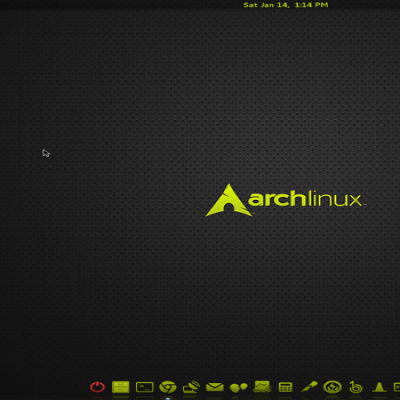The image size is (400, 400).
Task: Open the system monitor chart icon
Action: click(262, 387)
